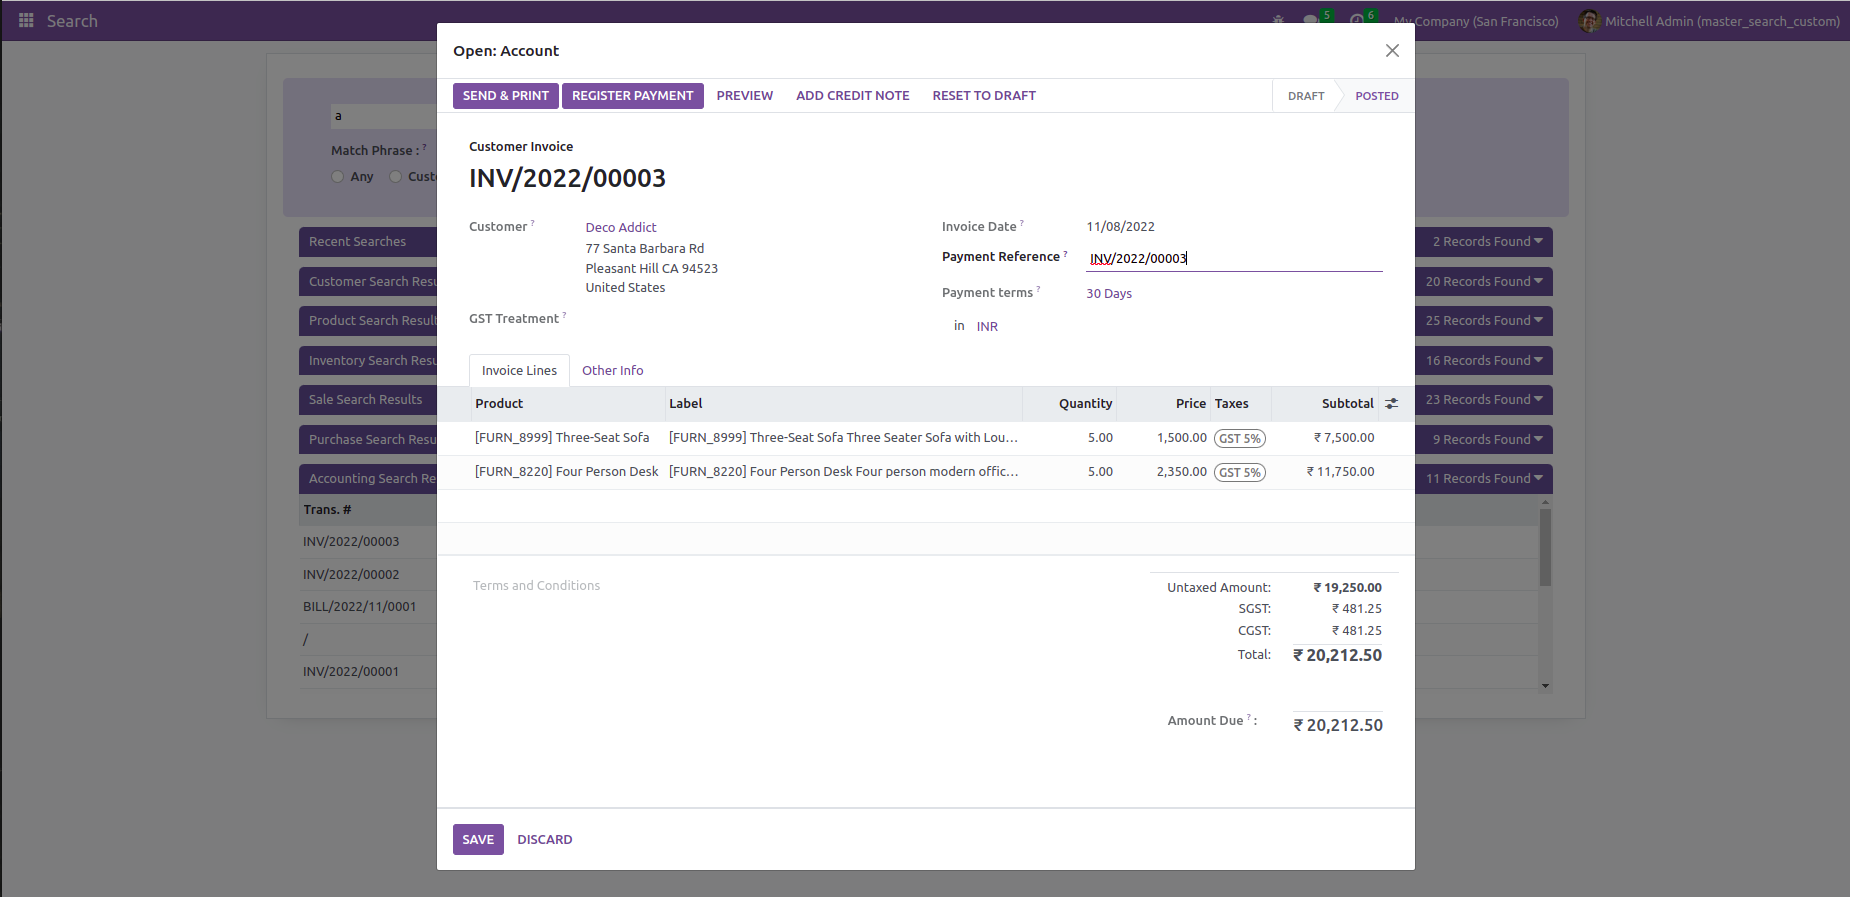This screenshot has width=1850, height=897.
Task: Close the Open: Account dialog
Action: [1392, 51]
